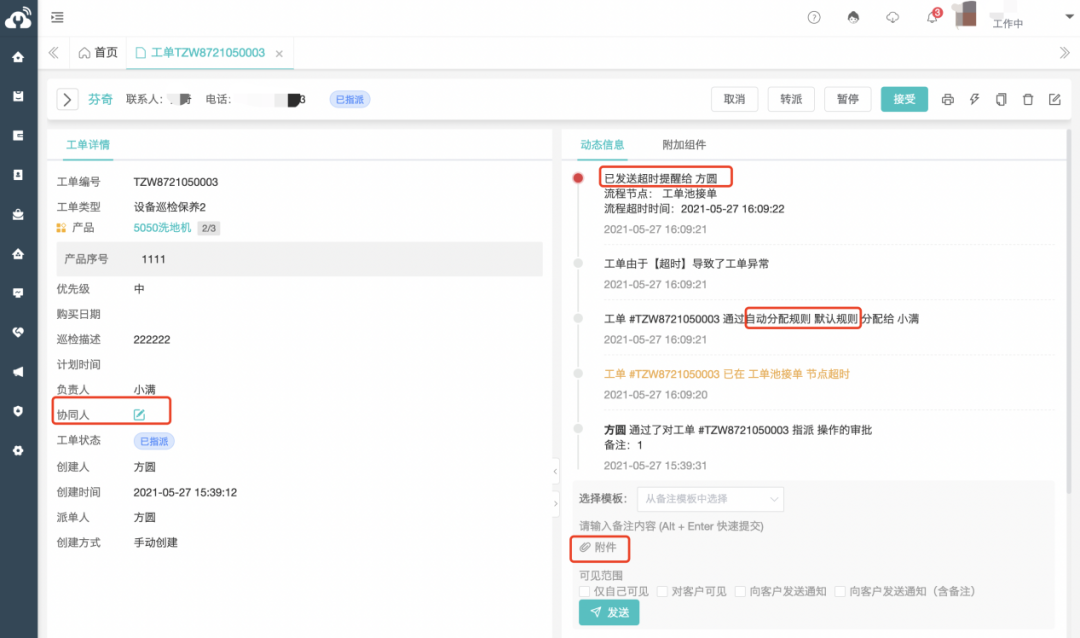
Task: Enable 仅自己可见 visibility option
Action: click(x=584, y=591)
